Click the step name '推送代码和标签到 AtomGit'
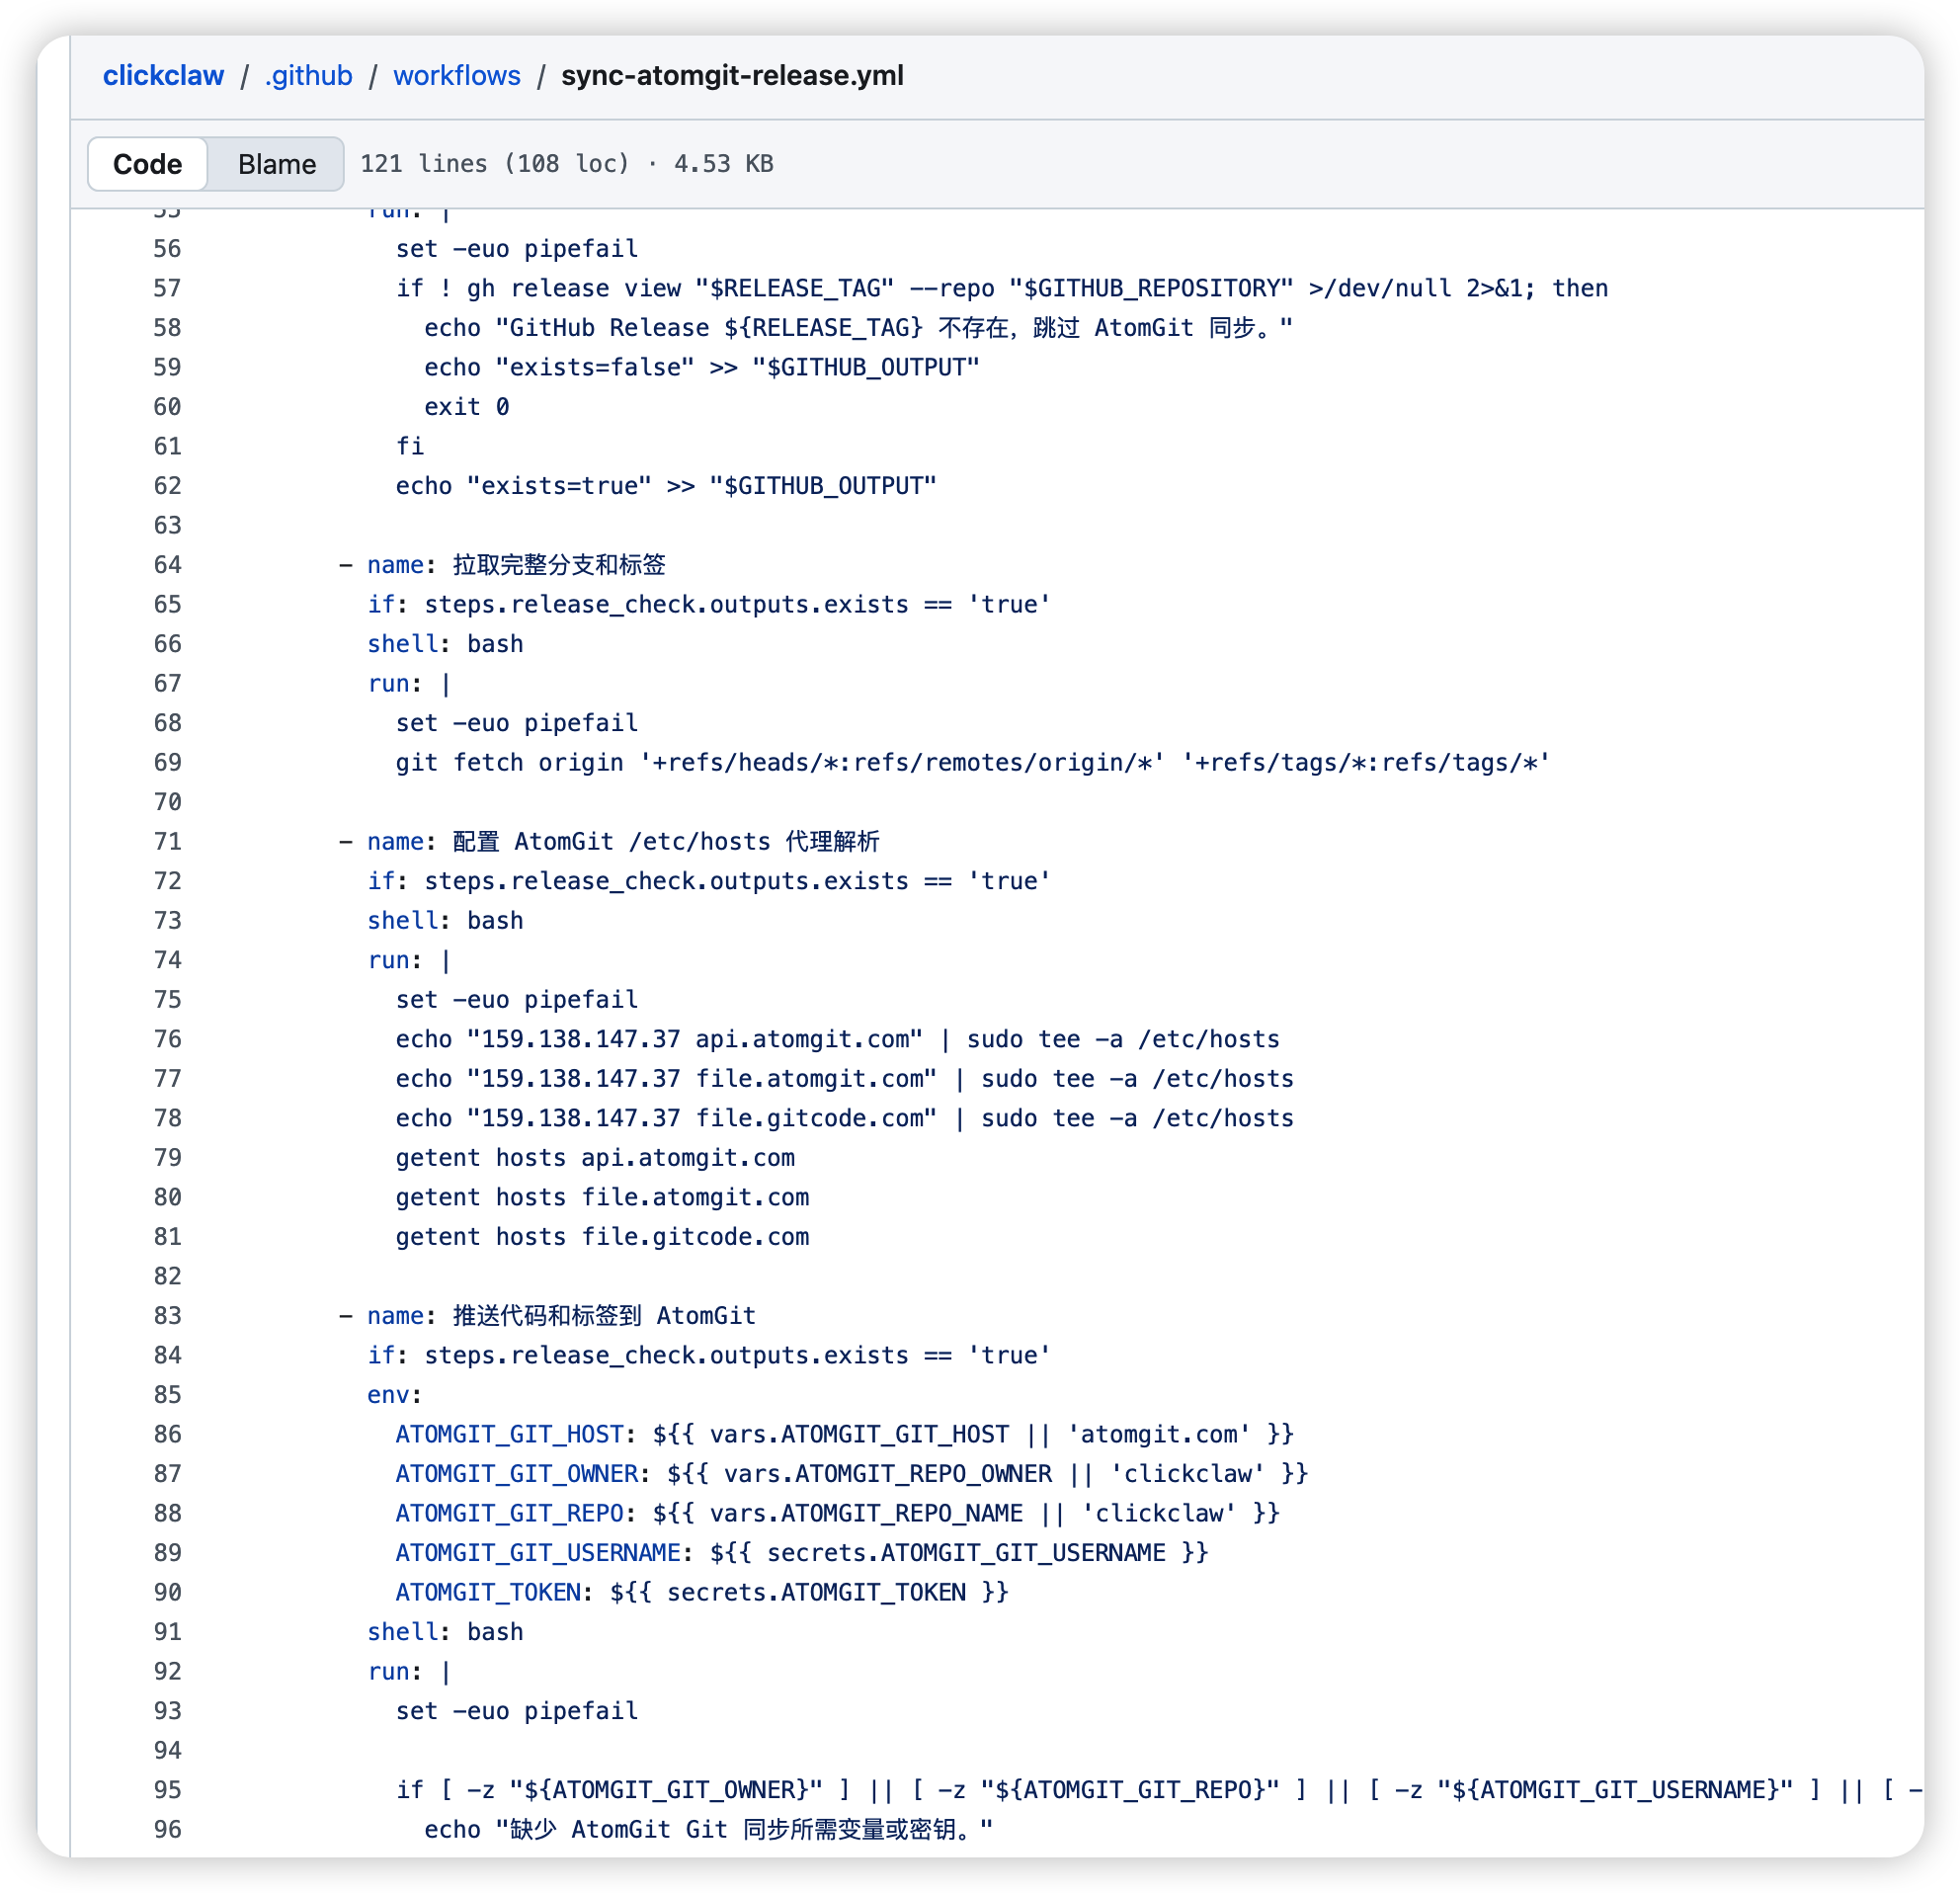Viewport: 1960px width, 1893px height. [x=604, y=1316]
